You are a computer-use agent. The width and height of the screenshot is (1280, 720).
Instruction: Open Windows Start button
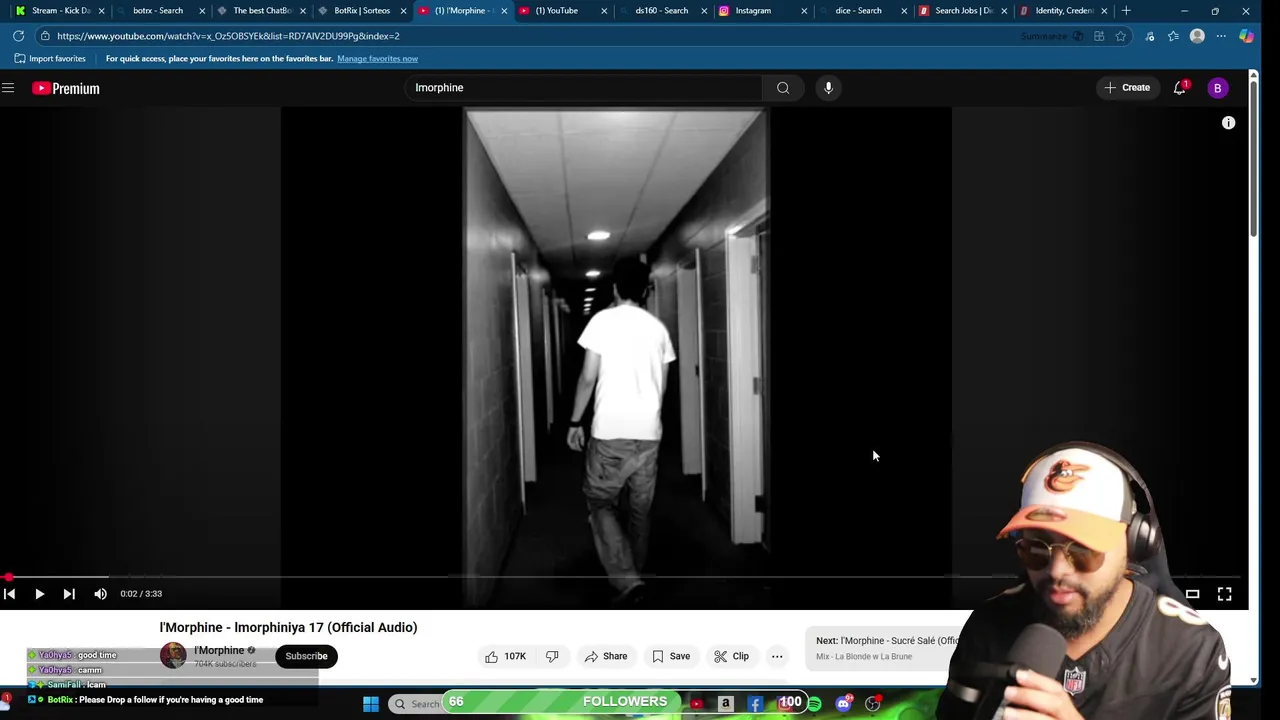coord(371,704)
